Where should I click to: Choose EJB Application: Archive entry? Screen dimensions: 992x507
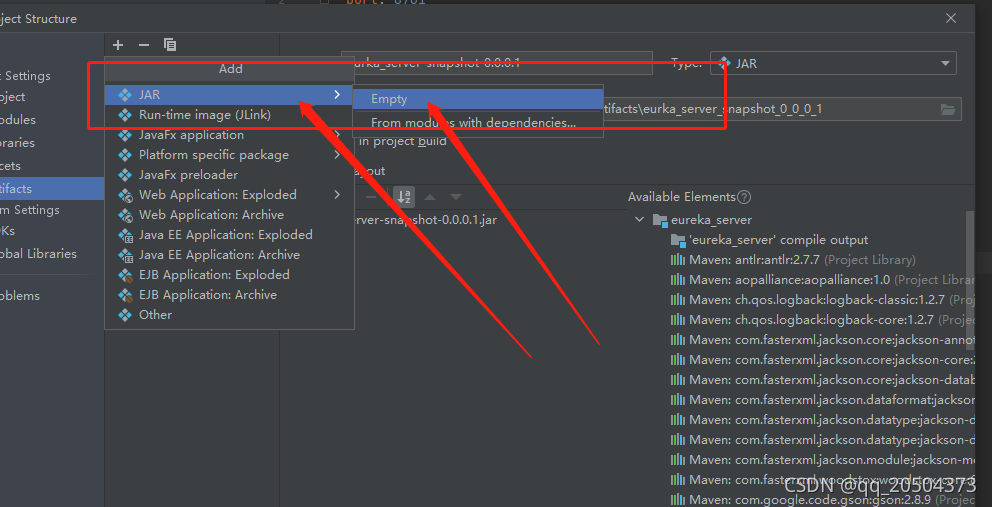tap(229, 295)
